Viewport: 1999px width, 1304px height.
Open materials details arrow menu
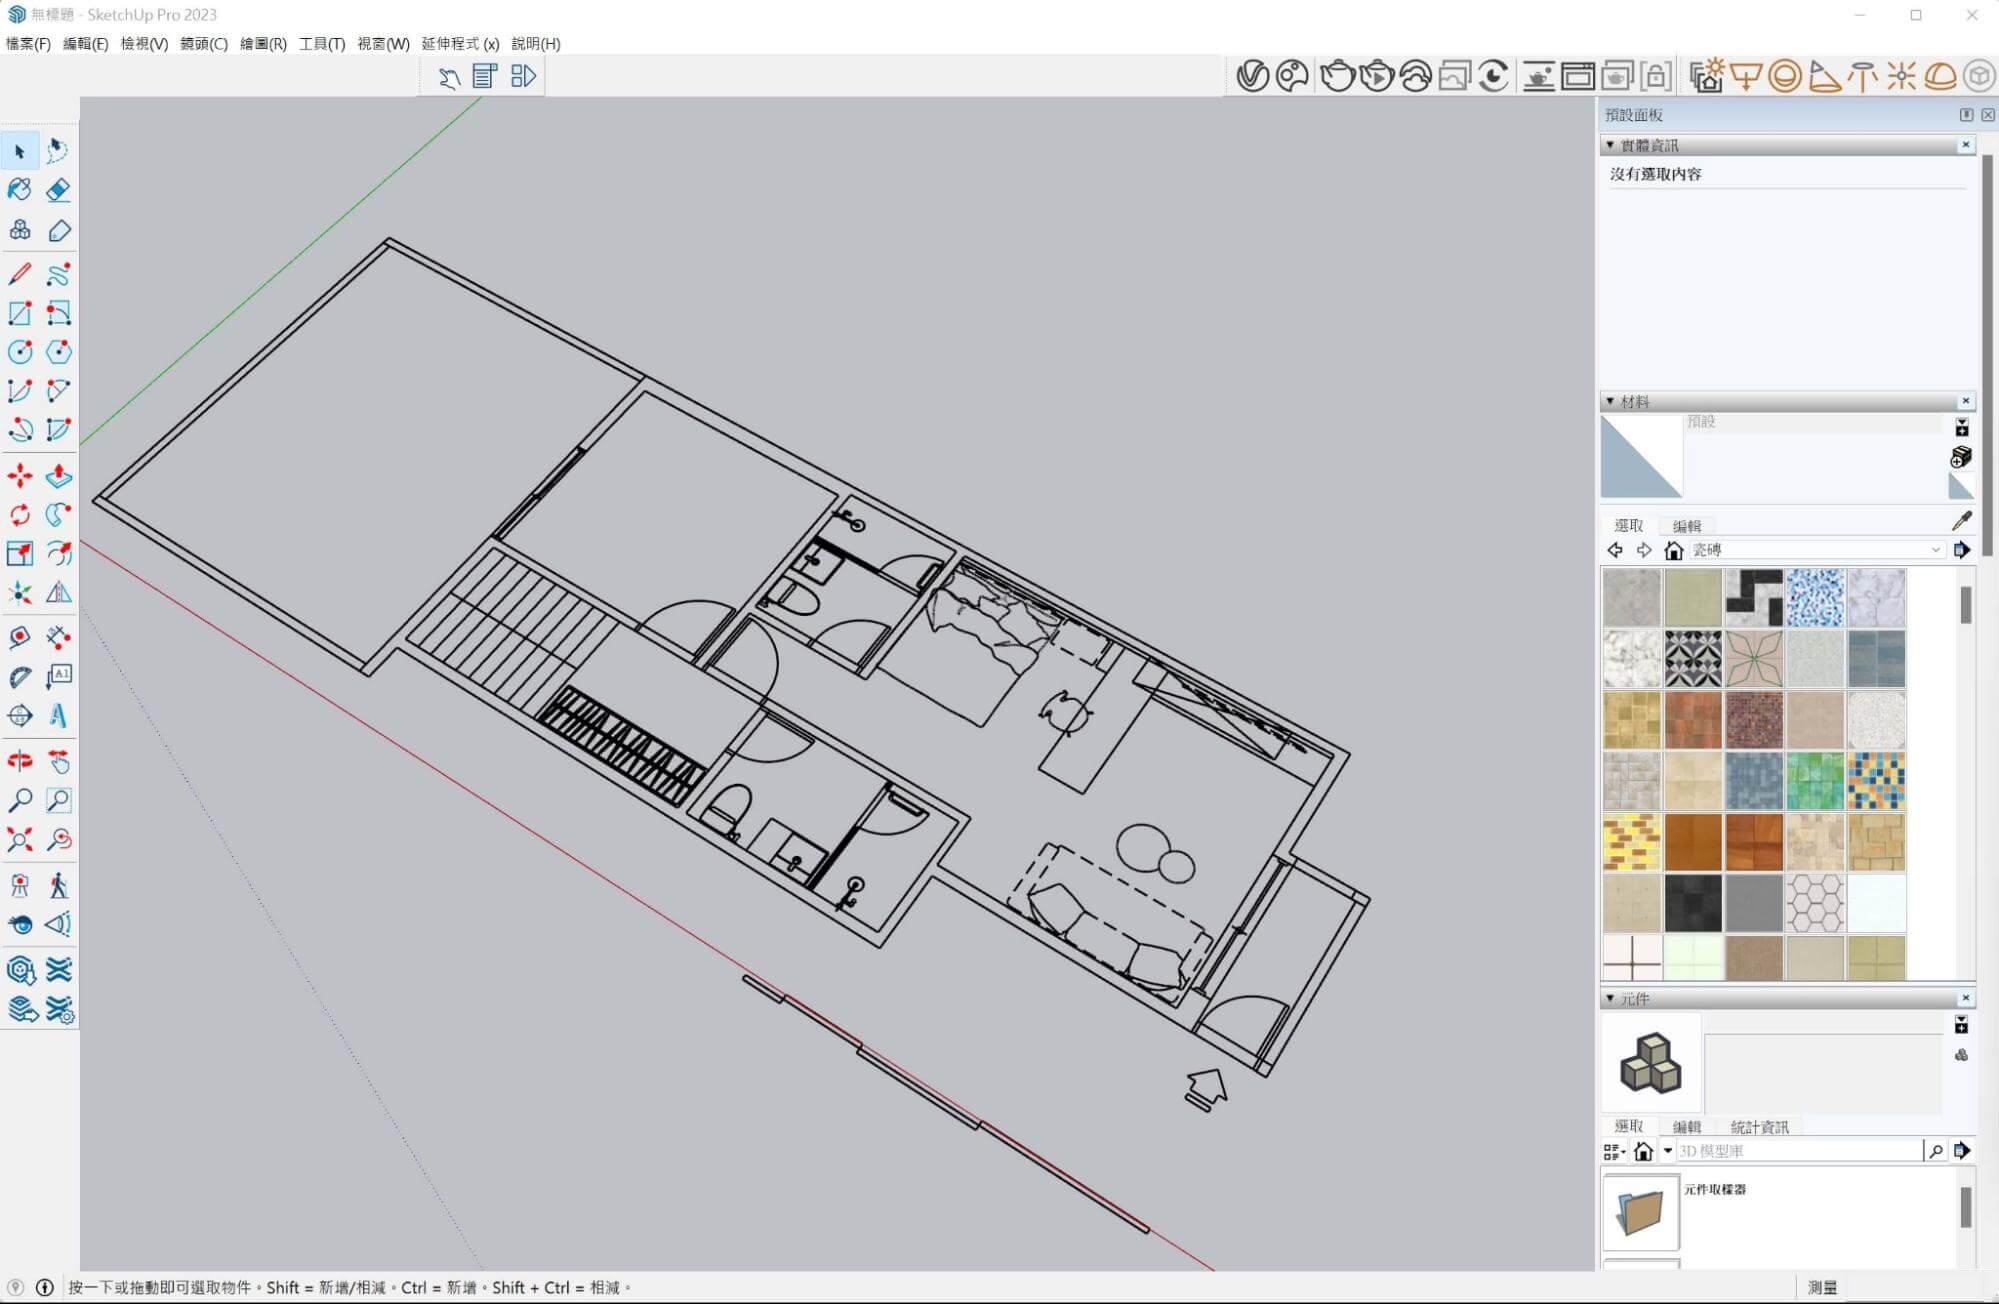pyautogui.click(x=1962, y=550)
